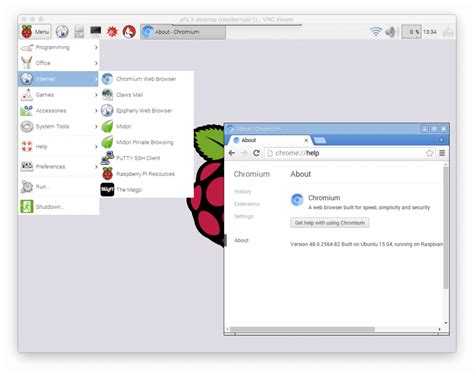Click the Games category icon
The height and width of the screenshot is (374, 474).
pyautogui.click(x=27, y=95)
